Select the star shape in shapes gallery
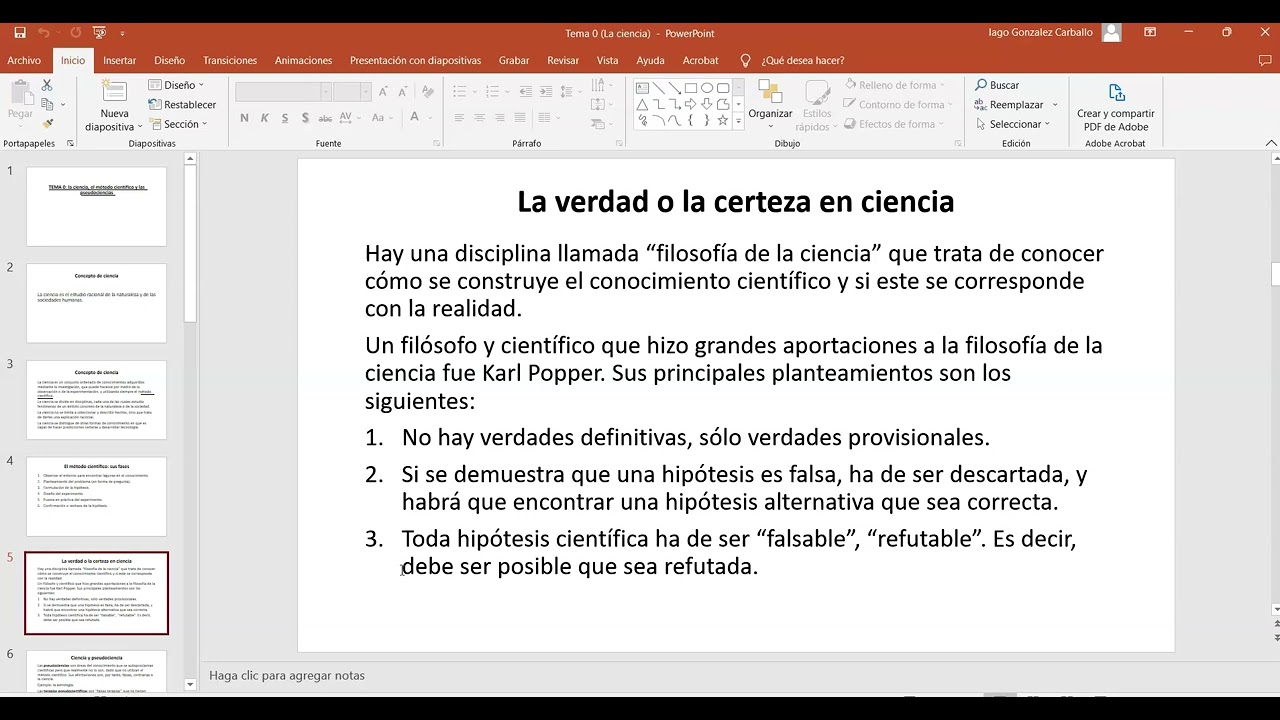1280x720 pixels. [723, 120]
